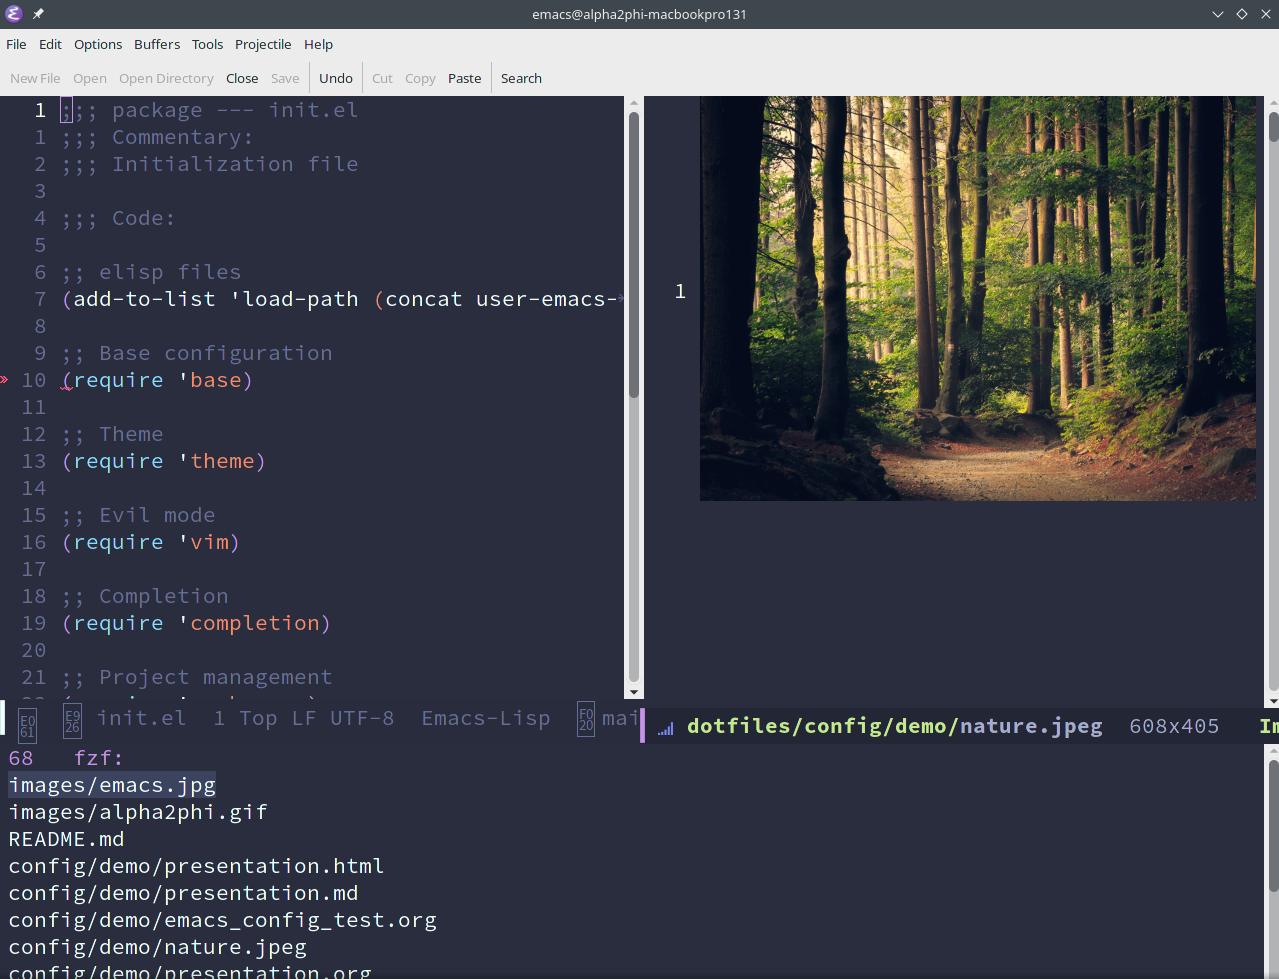This screenshot has width=1279, height=979.
Task: Toggle the pin window icon in title bar
Action: click(38, 14)
